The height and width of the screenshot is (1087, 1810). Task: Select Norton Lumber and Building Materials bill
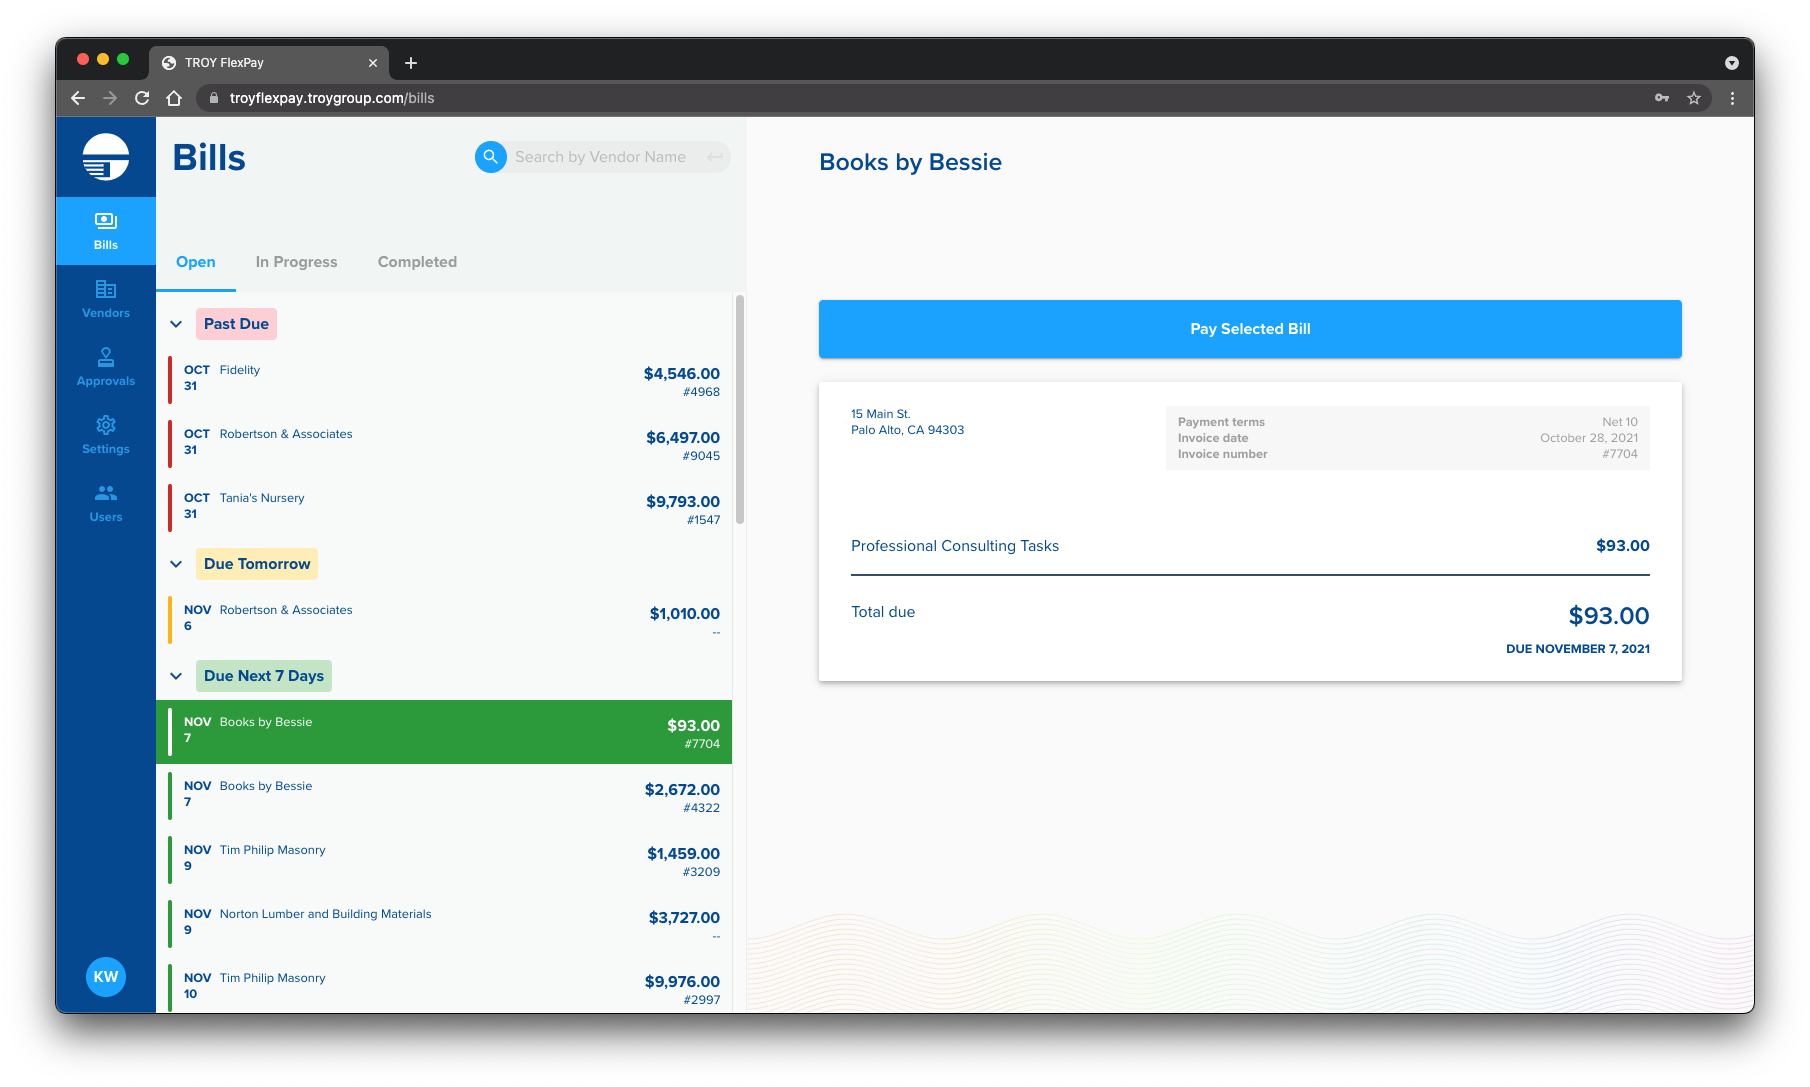coord(444,924)
